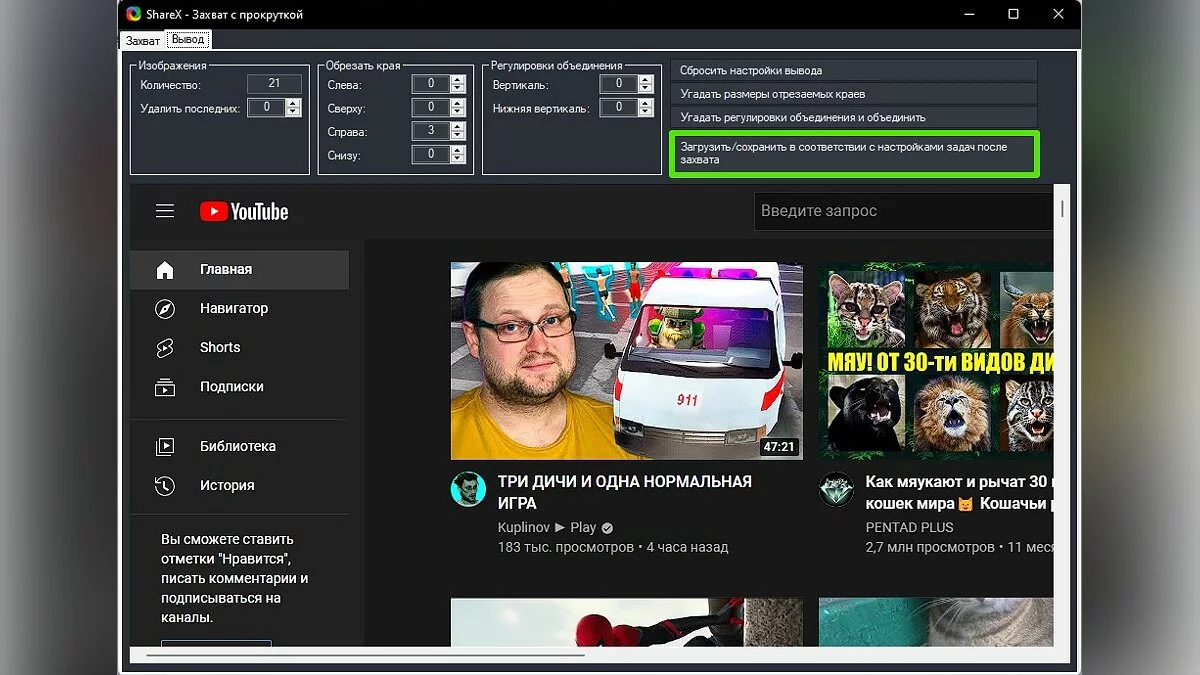Increase the Удалить последних value with up arrow

point(293,103)
